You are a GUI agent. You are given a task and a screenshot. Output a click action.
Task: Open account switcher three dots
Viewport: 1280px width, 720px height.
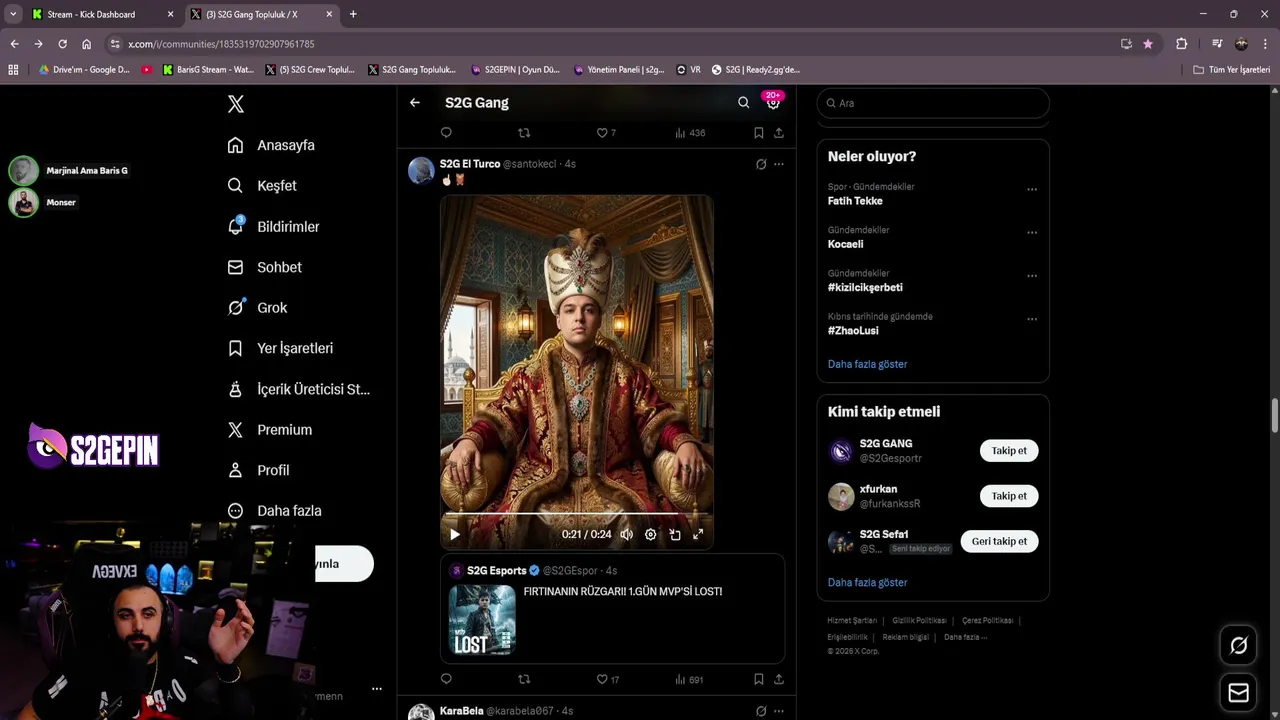(x=377, y=689)
